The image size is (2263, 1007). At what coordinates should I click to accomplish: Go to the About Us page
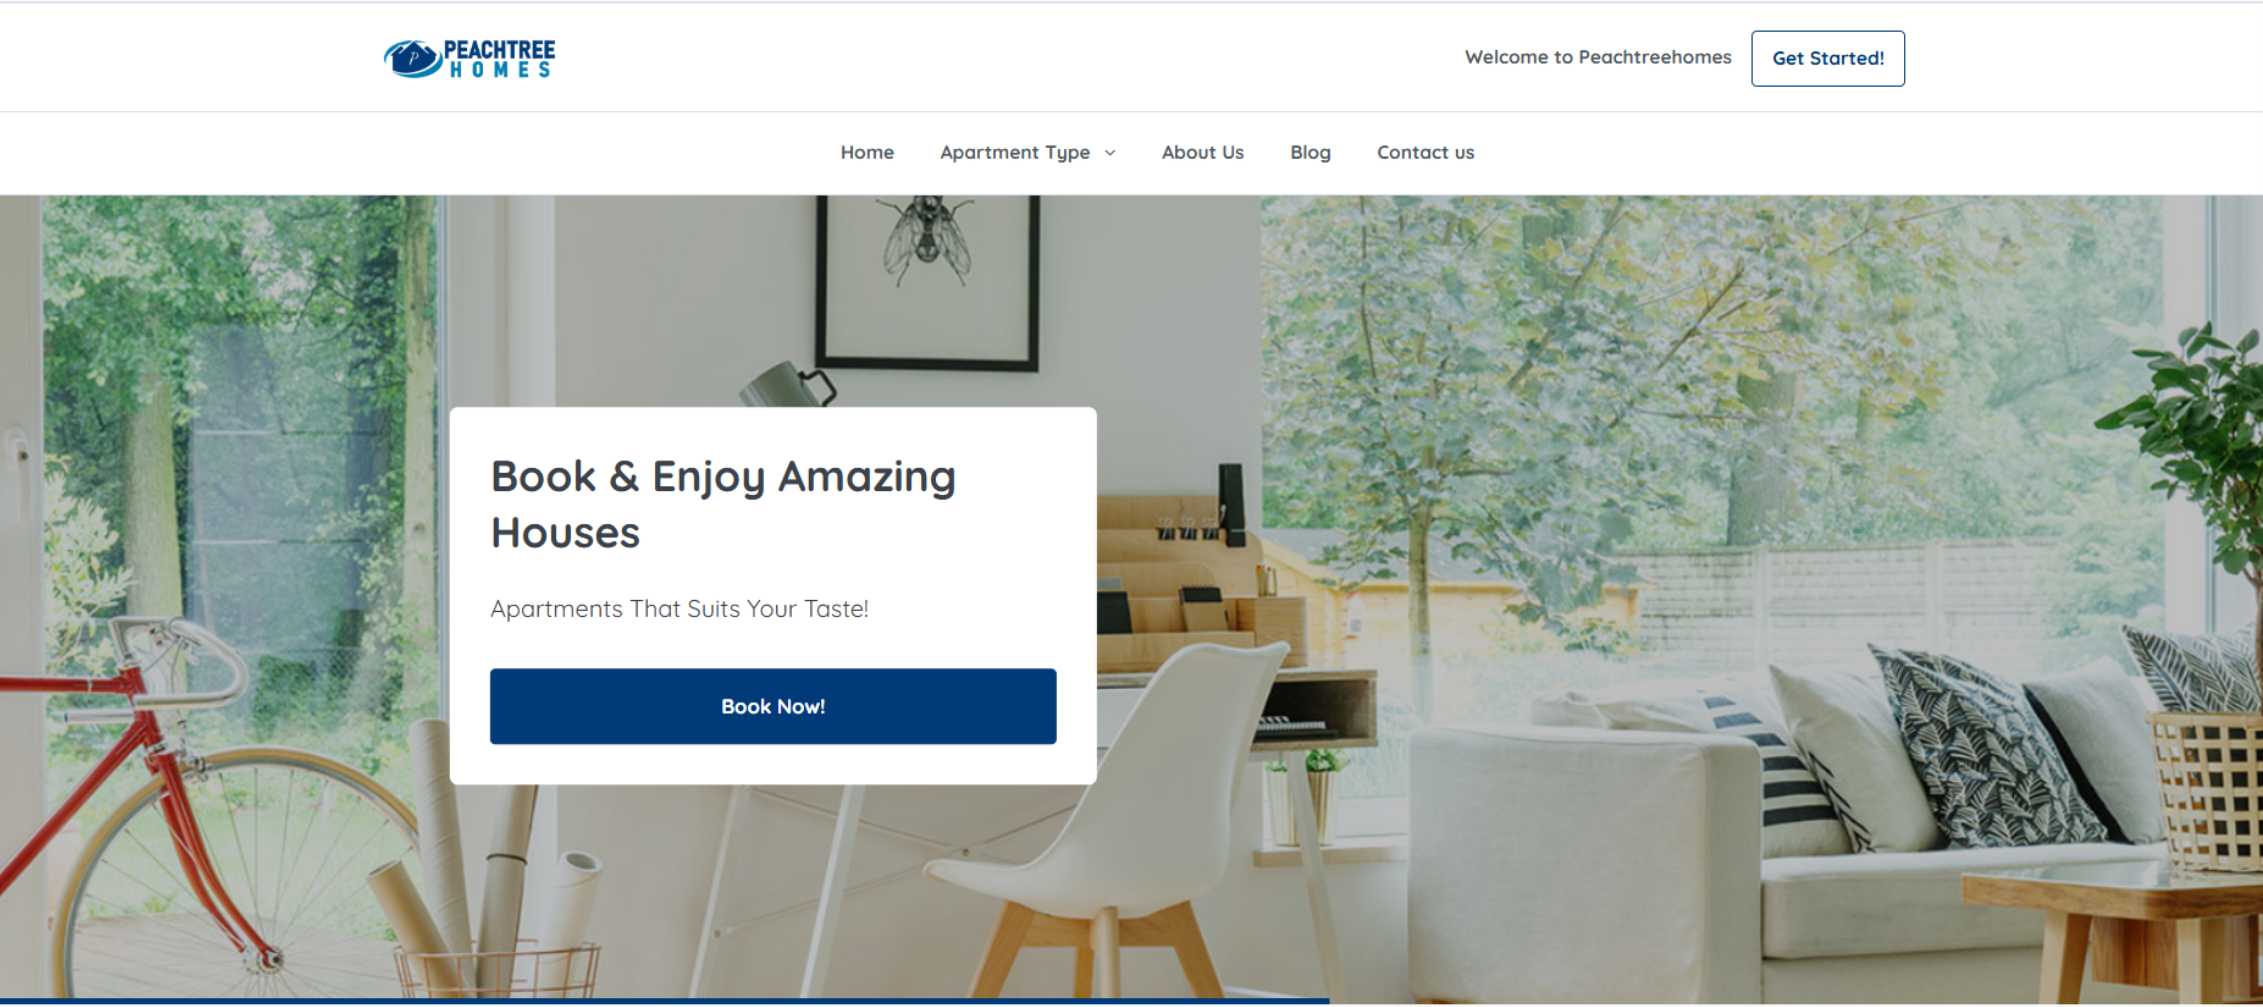tap(1202, 153)
